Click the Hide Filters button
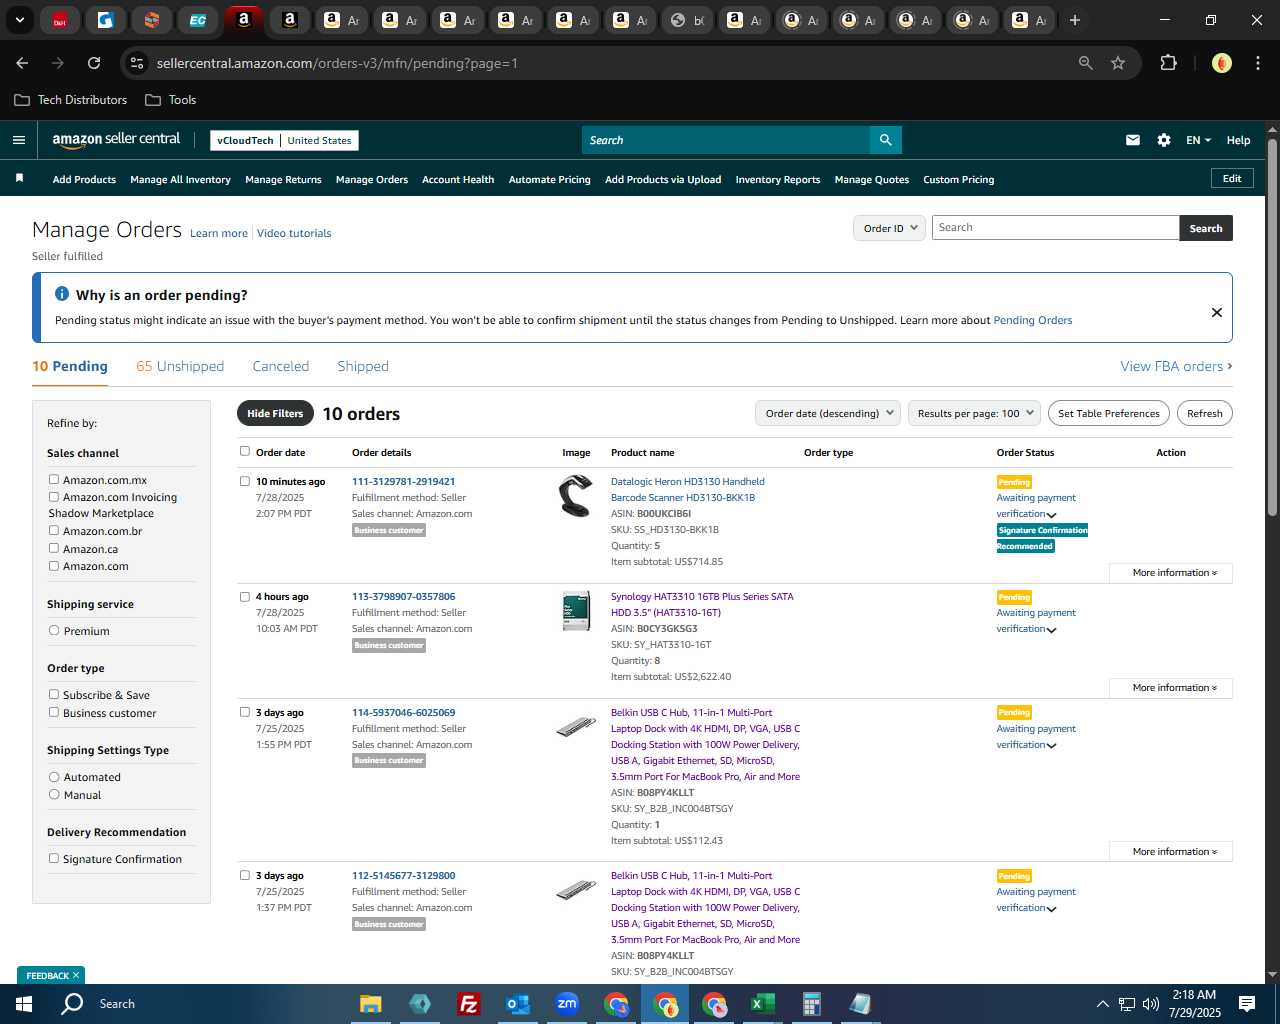This screenshot has width=1280, height=1024. 275,413
